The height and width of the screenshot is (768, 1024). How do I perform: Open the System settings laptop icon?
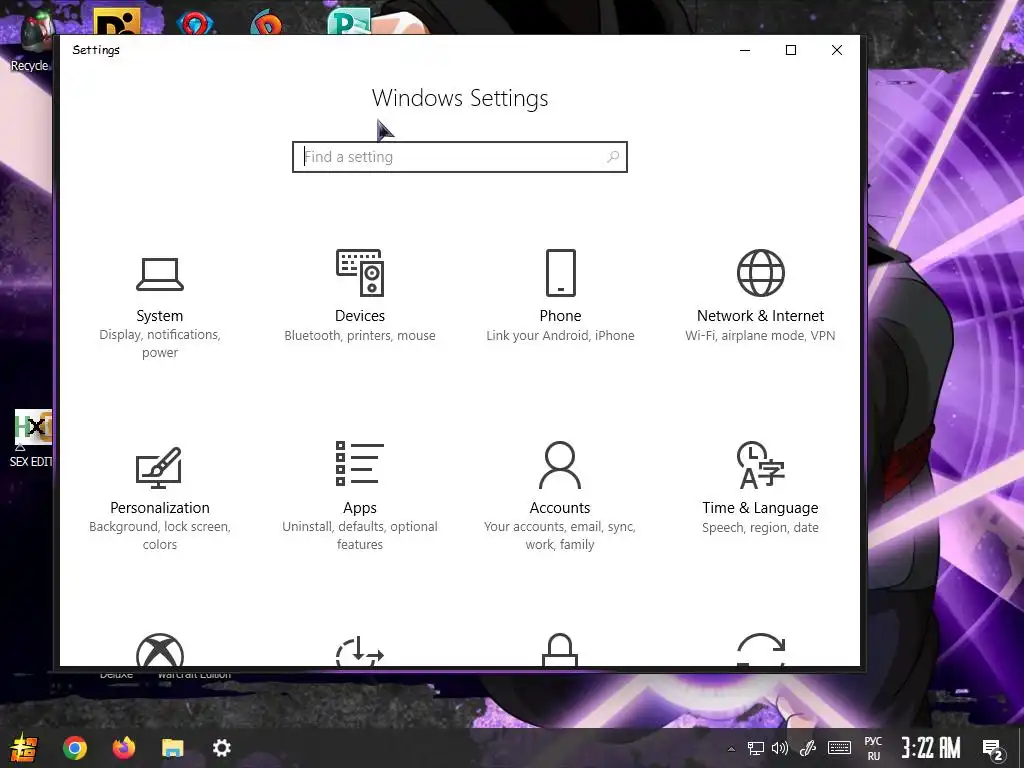[159, 274]
